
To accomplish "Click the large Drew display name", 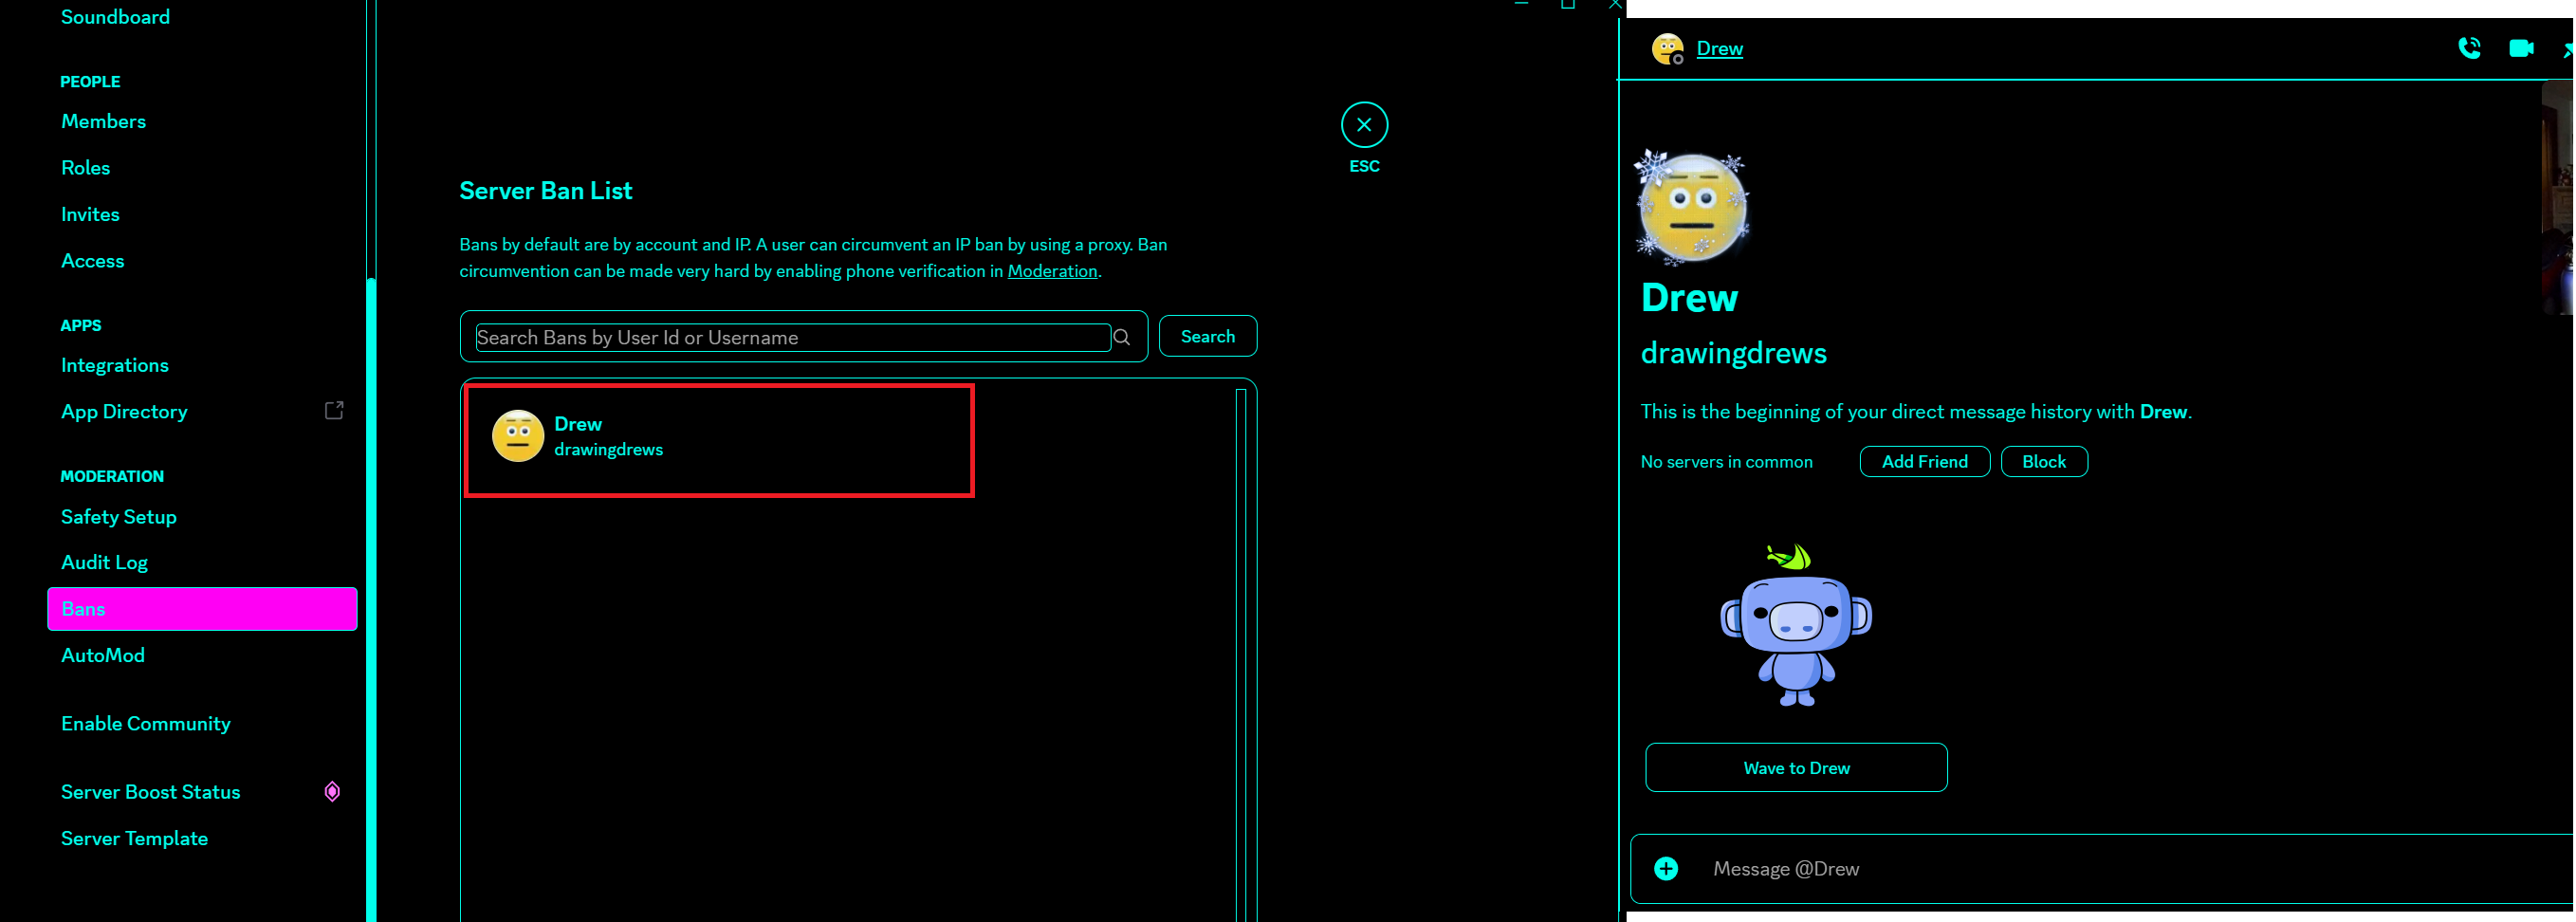I will pyautogui.click(x=1689, y=298).
